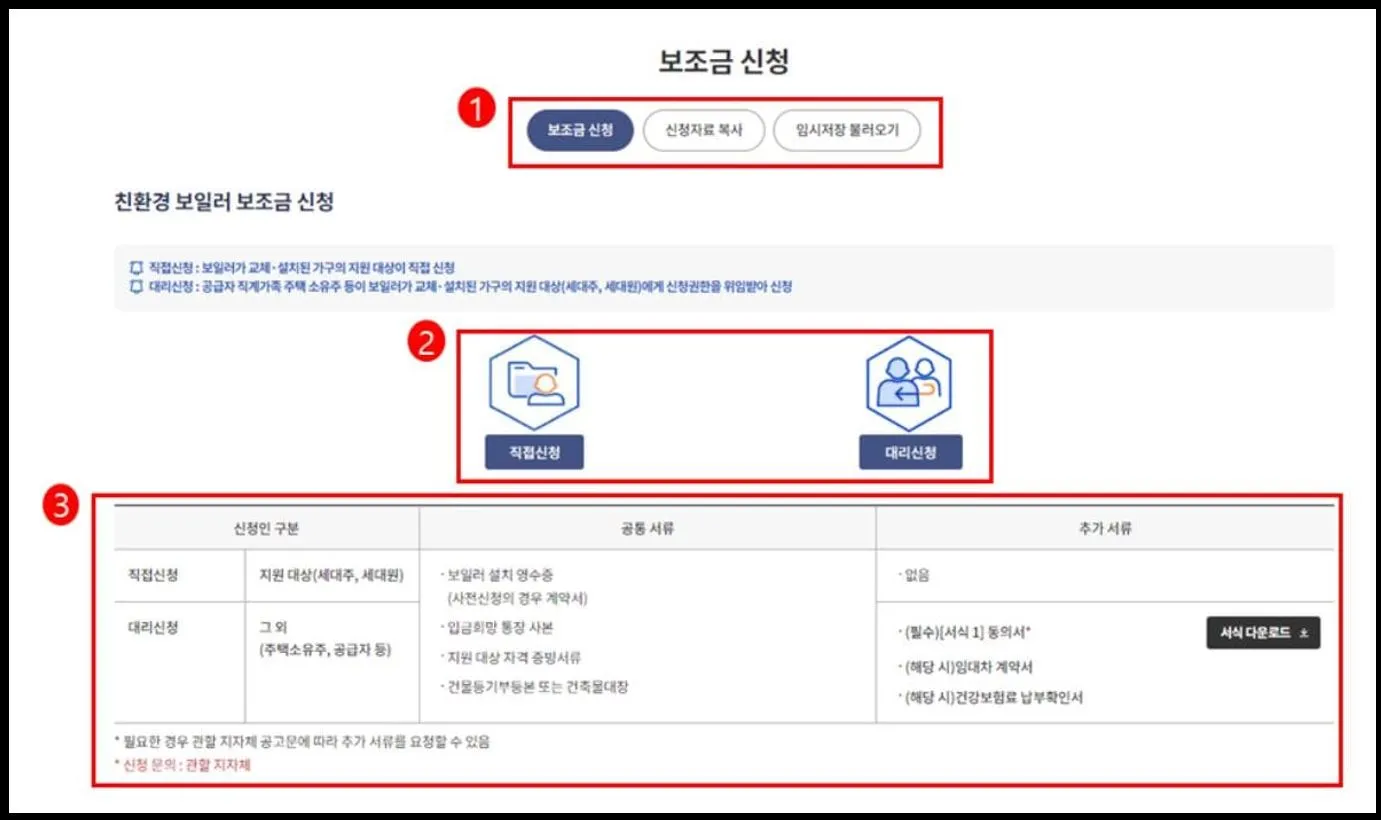
Task: Click the 추가 서류 table header
Action: [1106, 529]
